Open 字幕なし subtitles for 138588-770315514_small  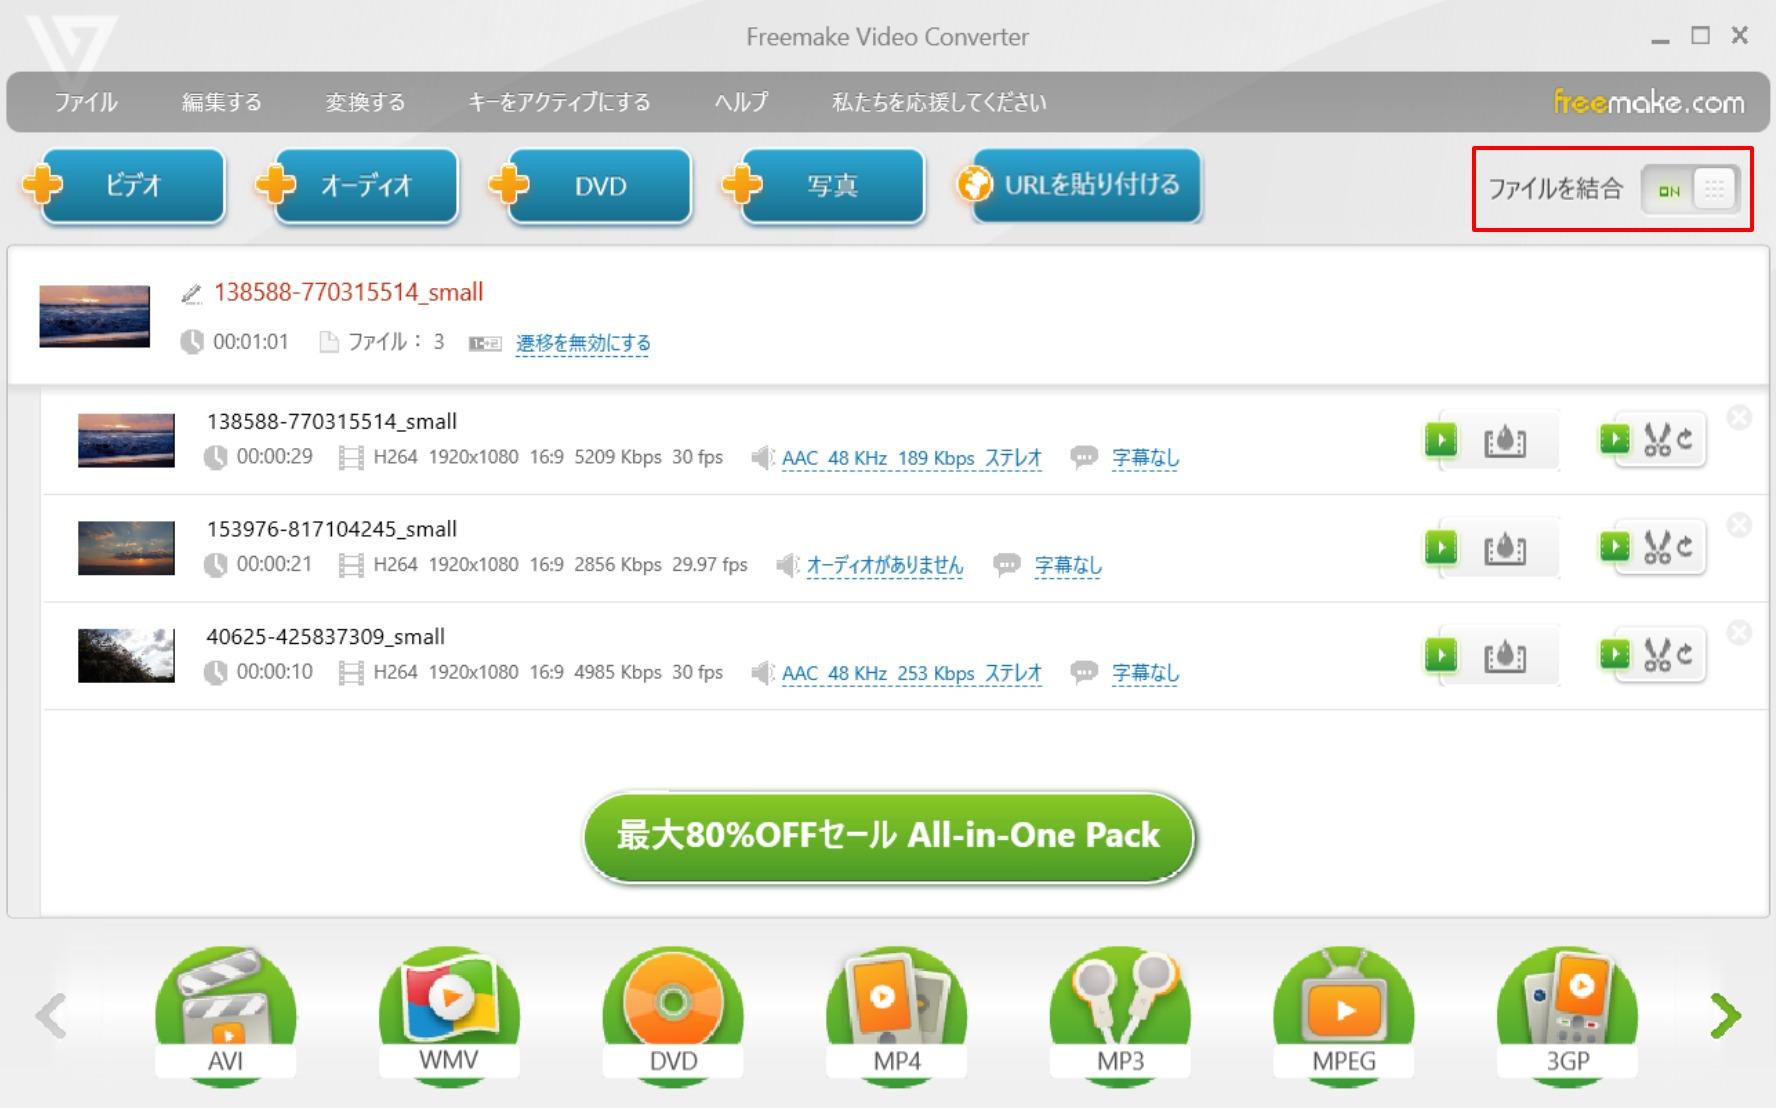1145,458
